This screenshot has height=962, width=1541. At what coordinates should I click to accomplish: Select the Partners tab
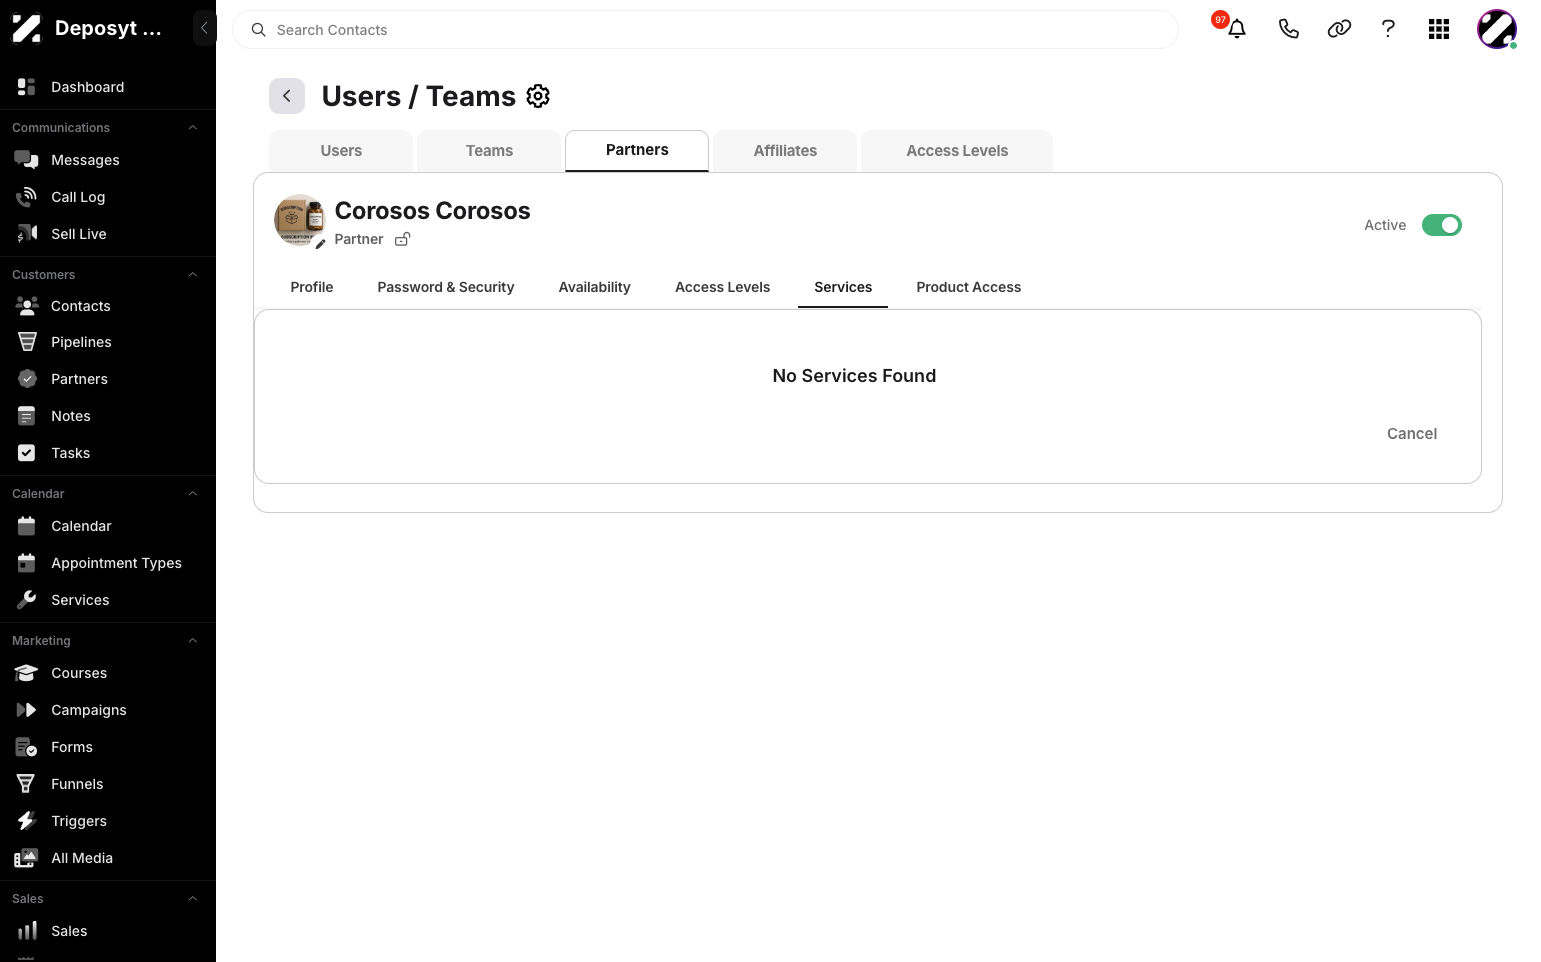point(637,151)
